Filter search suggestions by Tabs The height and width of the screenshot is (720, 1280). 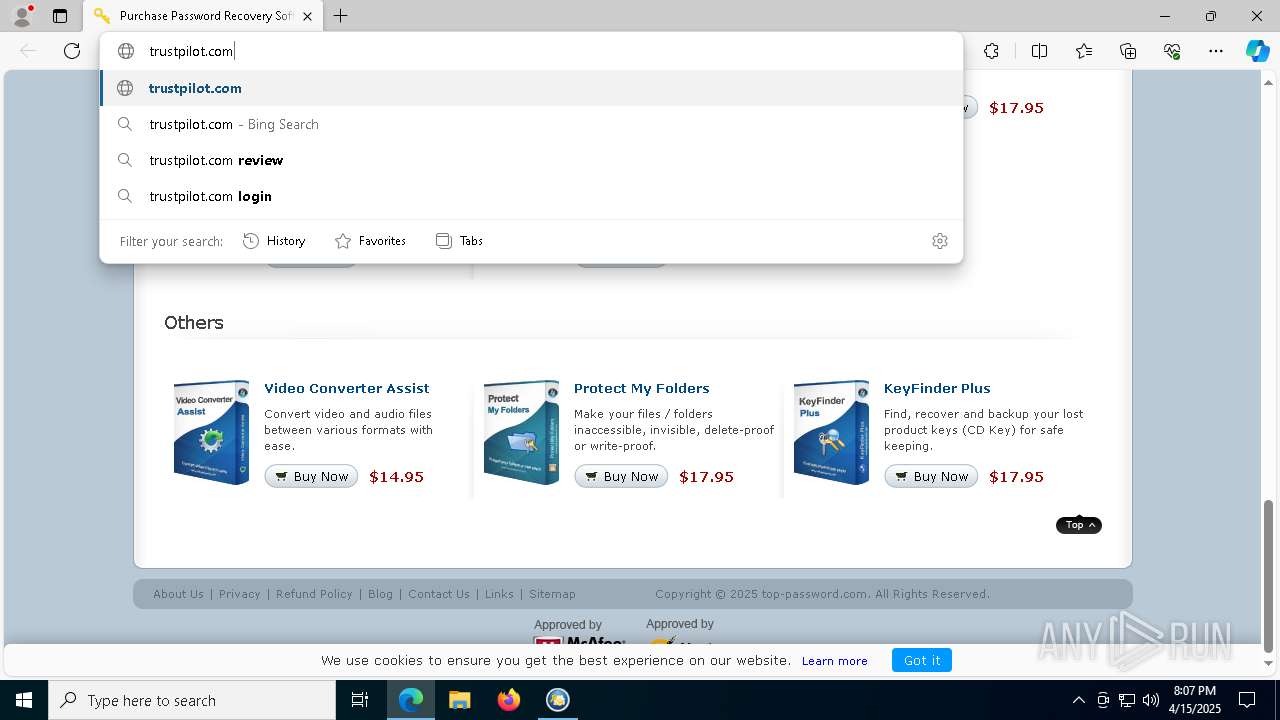point(460,241)
